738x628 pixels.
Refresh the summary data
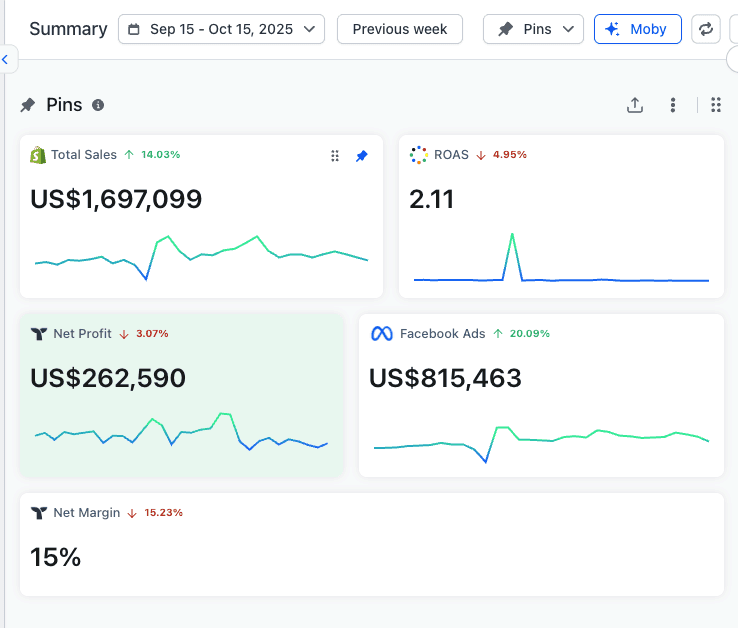point(706,29)
